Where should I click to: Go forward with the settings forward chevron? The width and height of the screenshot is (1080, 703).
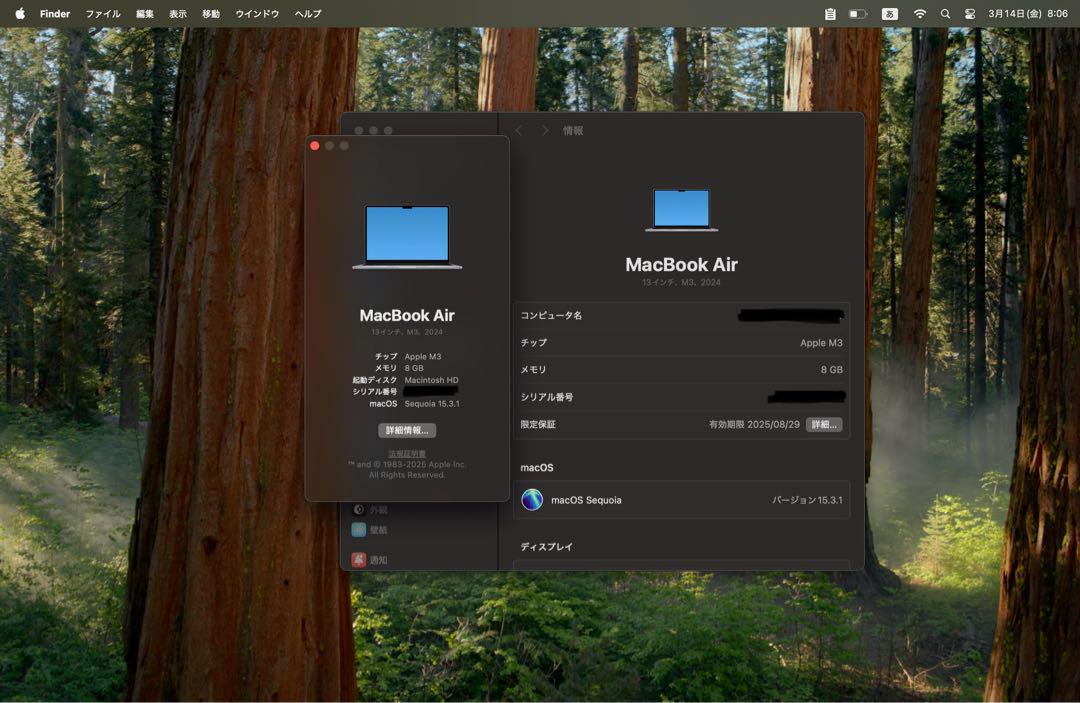pyautogui.click(x=545, y=130)
